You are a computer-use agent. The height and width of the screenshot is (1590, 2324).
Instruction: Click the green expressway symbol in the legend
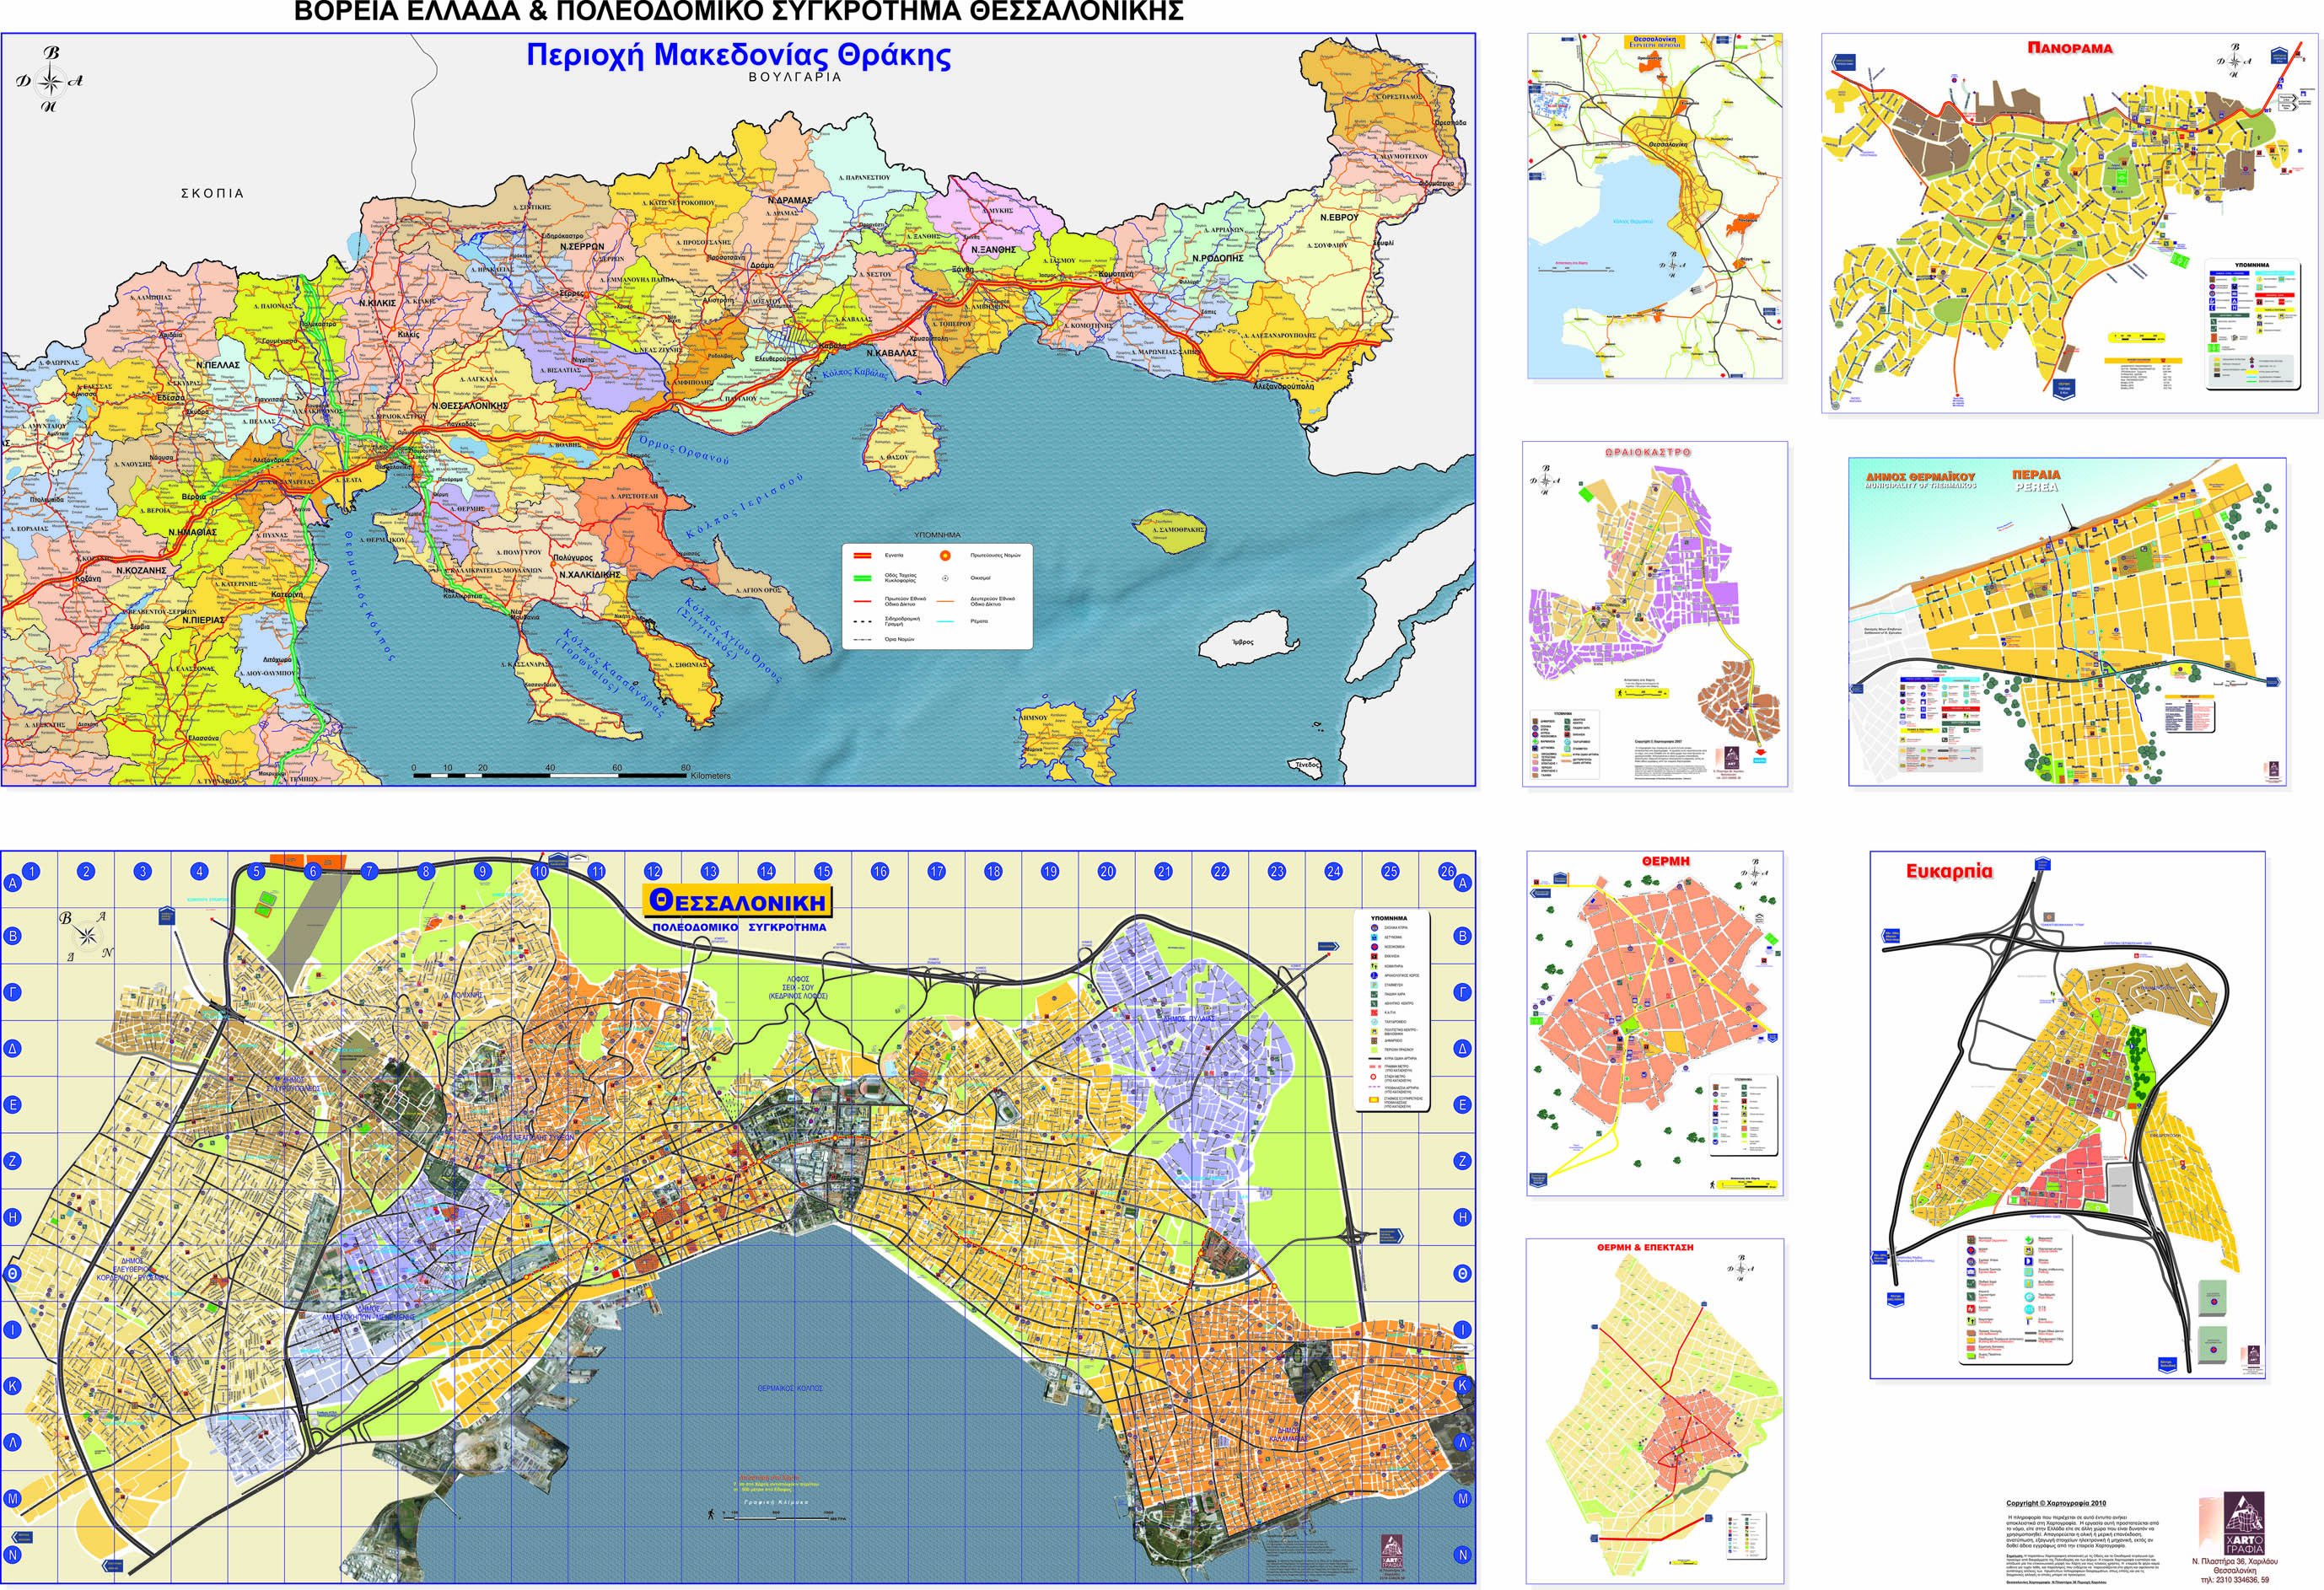[x=861, y=578]
